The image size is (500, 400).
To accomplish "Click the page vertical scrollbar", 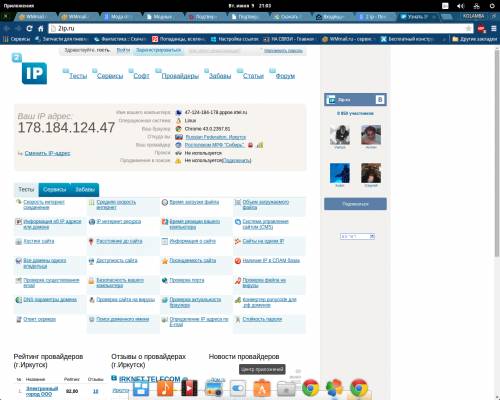I will coord(497,153).
